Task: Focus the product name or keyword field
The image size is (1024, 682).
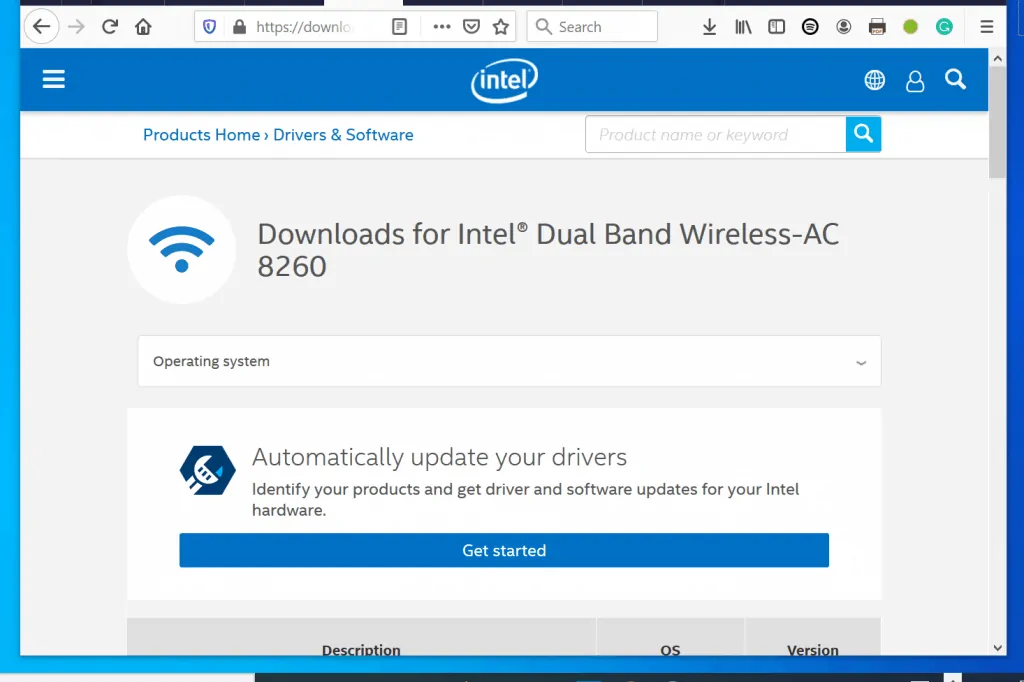Action: pyautogui.click(x=716, y=135)
